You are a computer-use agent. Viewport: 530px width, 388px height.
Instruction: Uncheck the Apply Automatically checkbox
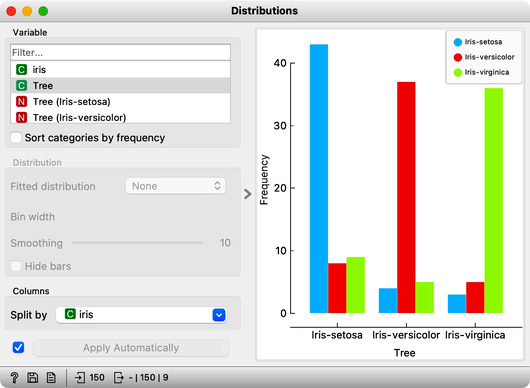pyautogui.click(x=18, y=347)
